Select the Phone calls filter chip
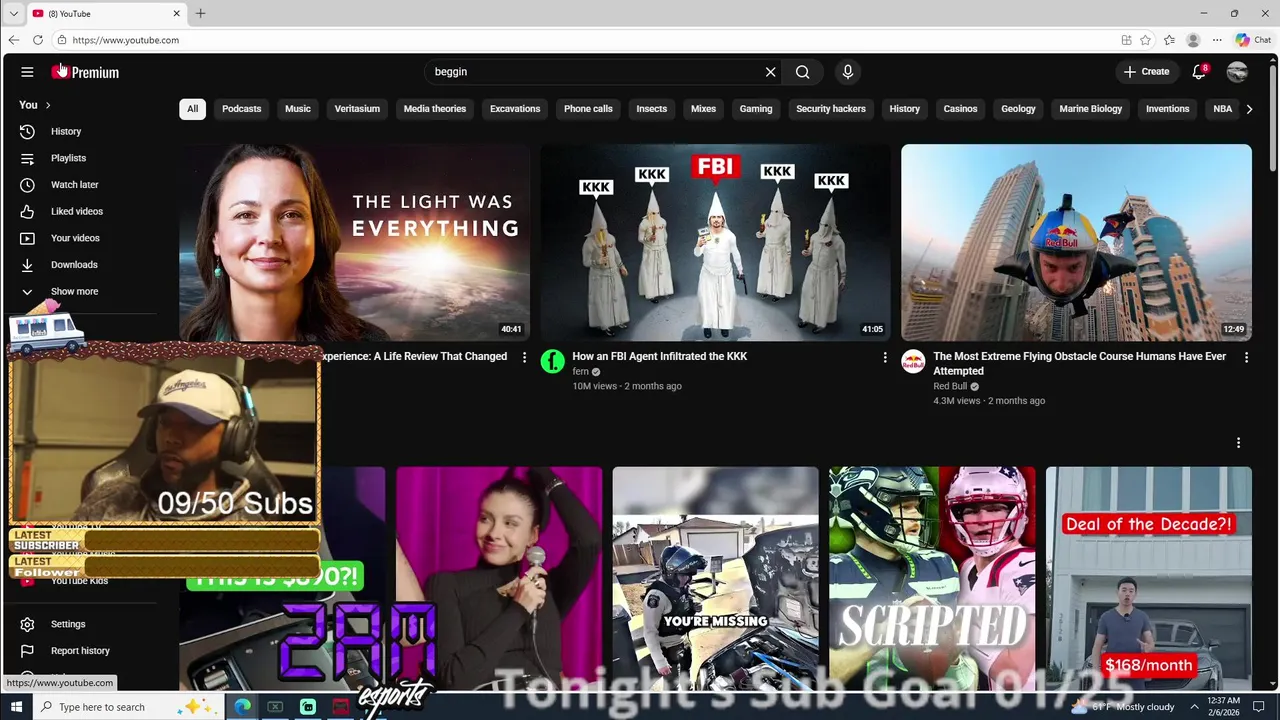1280x720 pixels. [x=588, y=109]
